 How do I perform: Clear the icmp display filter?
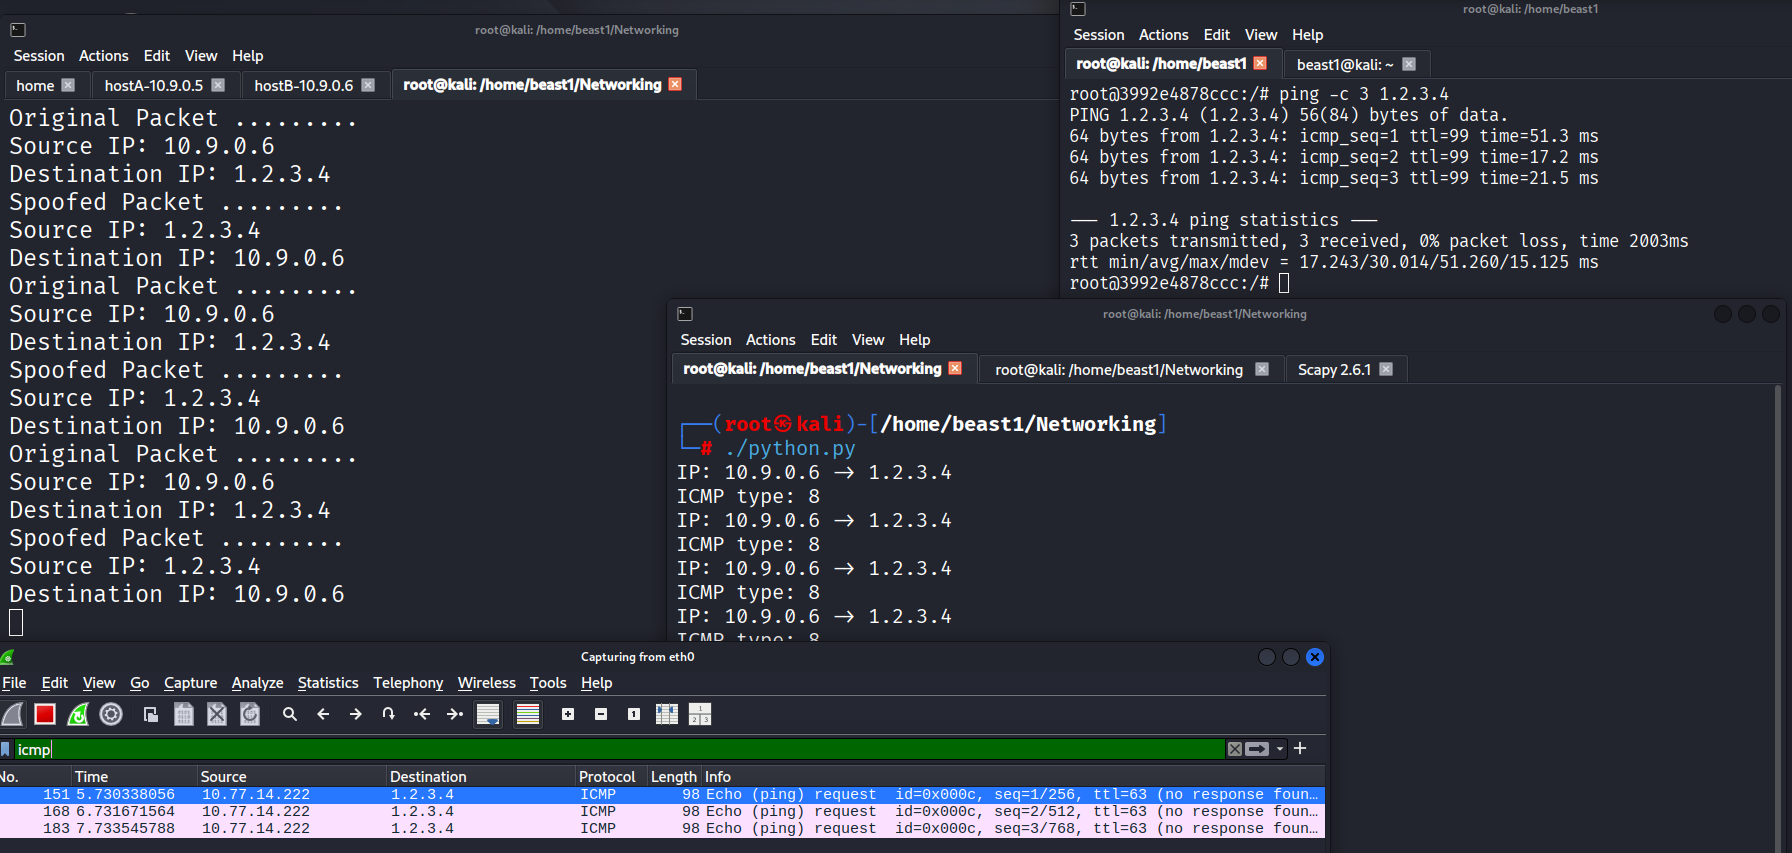(x=1235, y=749)
